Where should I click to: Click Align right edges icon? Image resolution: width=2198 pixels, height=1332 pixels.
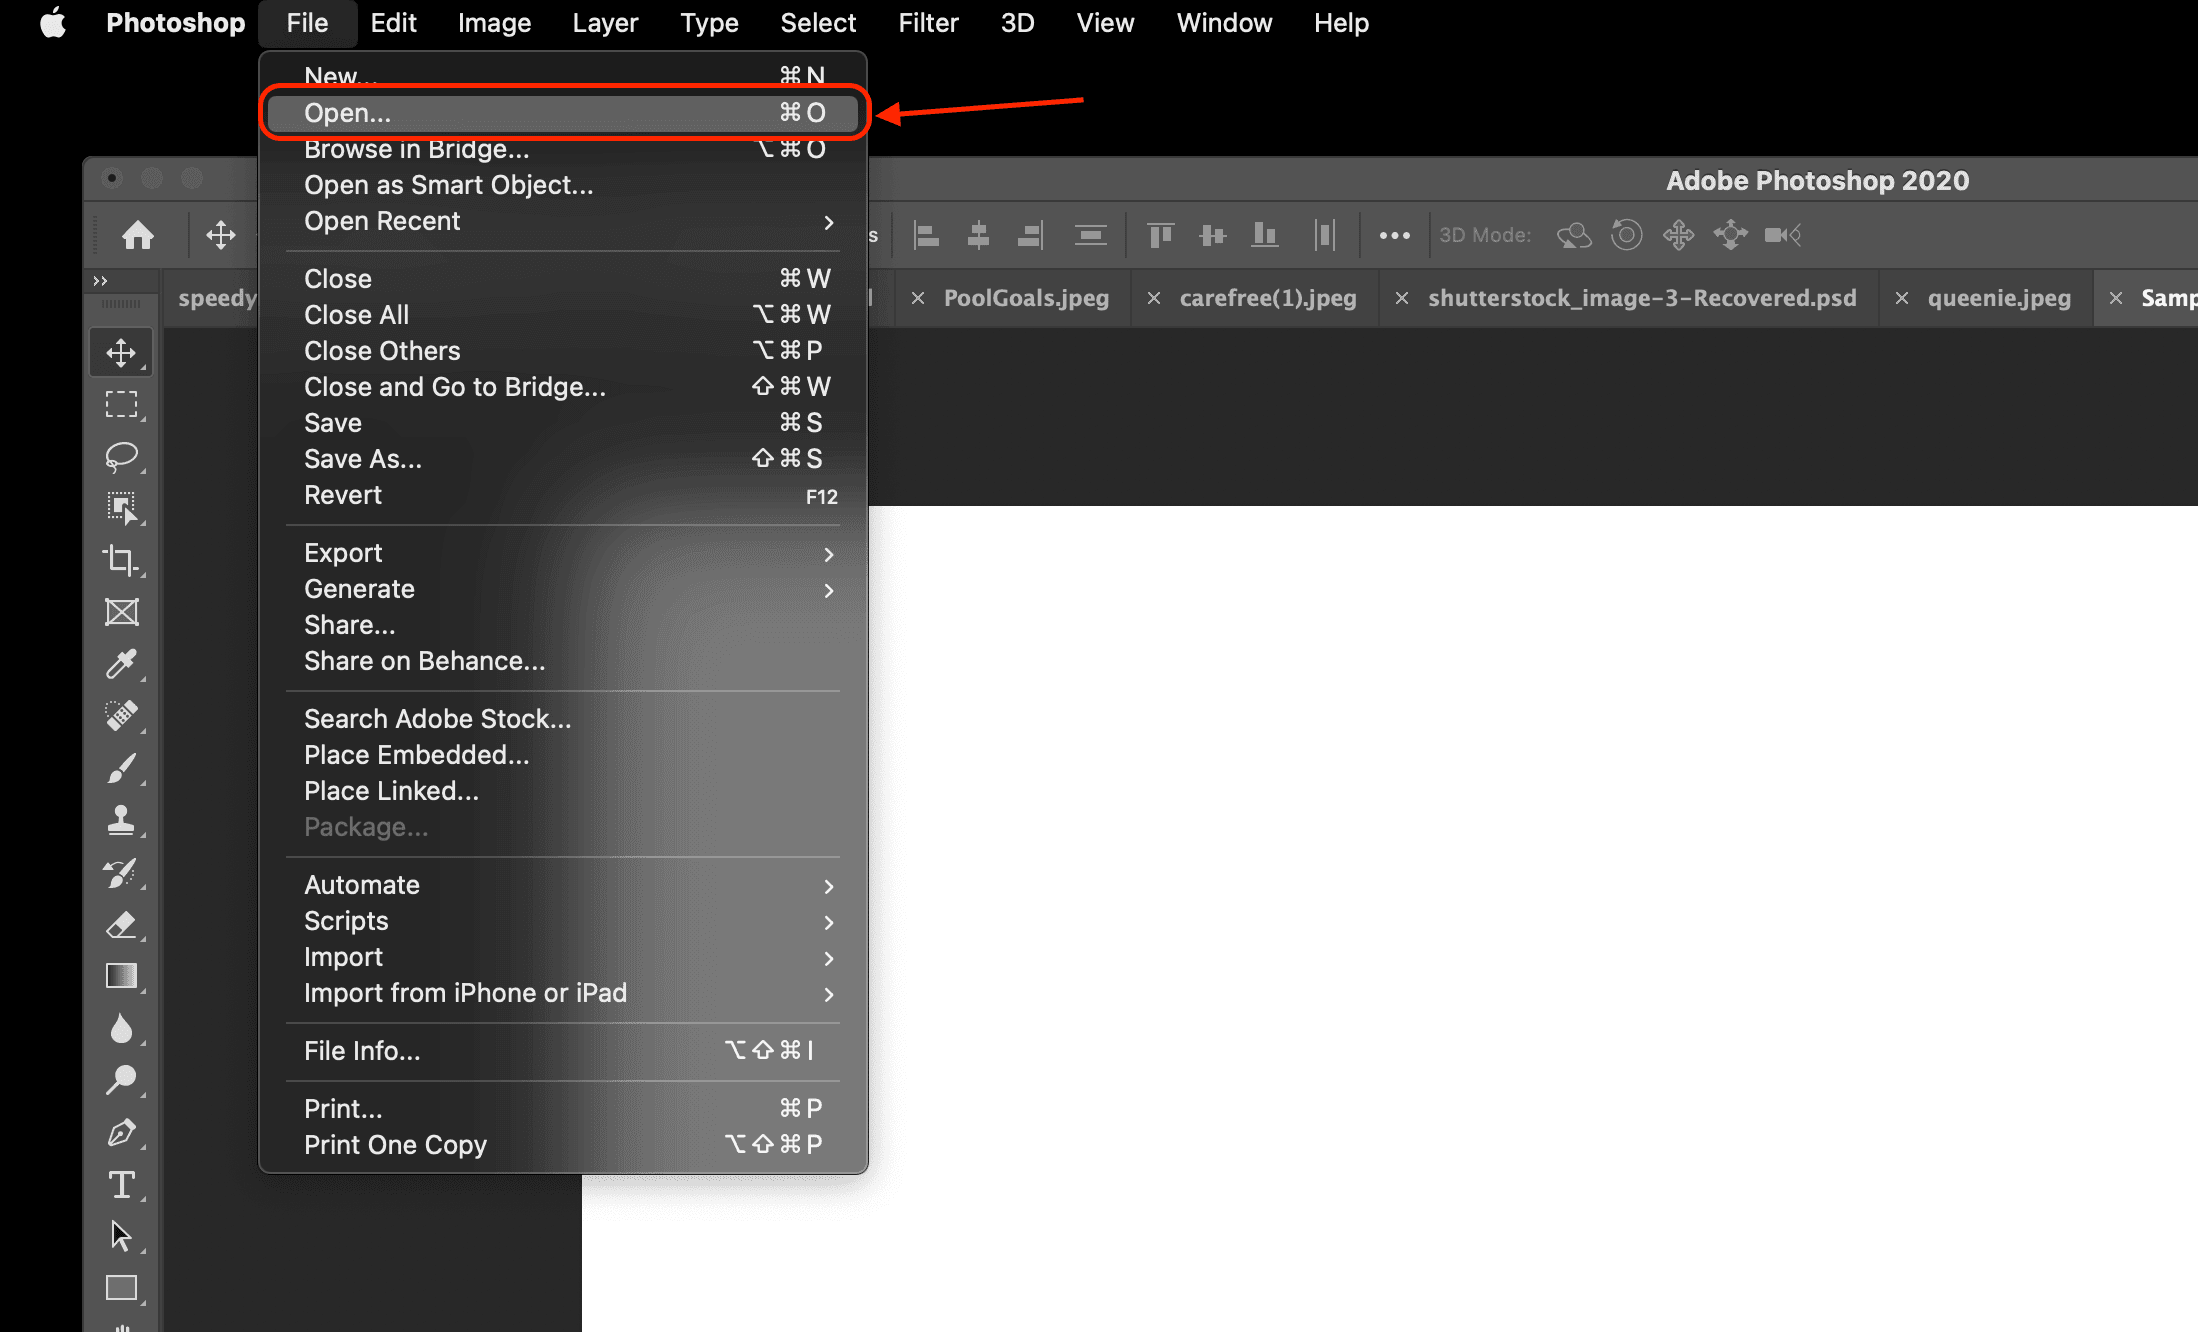(1031, 235)
